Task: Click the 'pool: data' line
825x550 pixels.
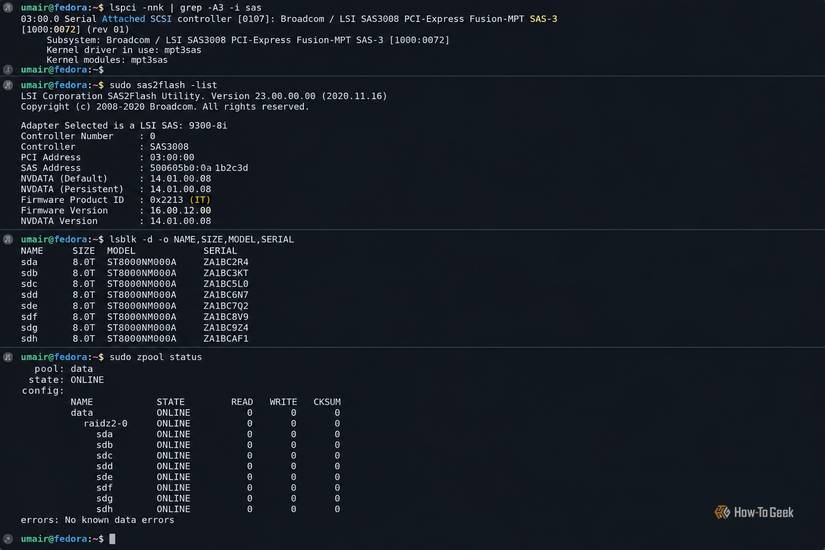Action: (x=64, y=369)
